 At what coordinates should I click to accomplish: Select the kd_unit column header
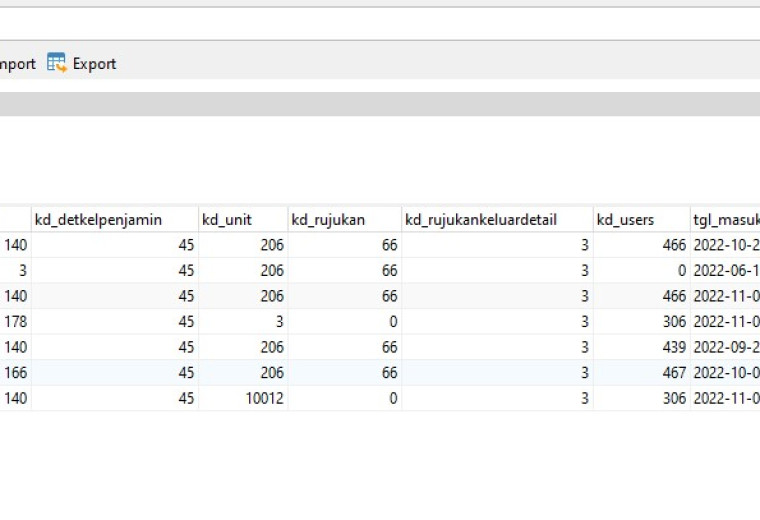pos(243,220)
